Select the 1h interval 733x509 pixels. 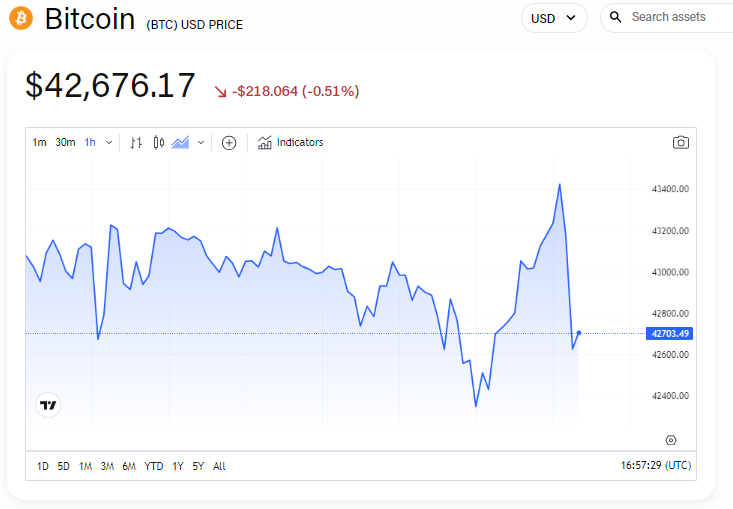pyautogui.click(x=90, y=143)
